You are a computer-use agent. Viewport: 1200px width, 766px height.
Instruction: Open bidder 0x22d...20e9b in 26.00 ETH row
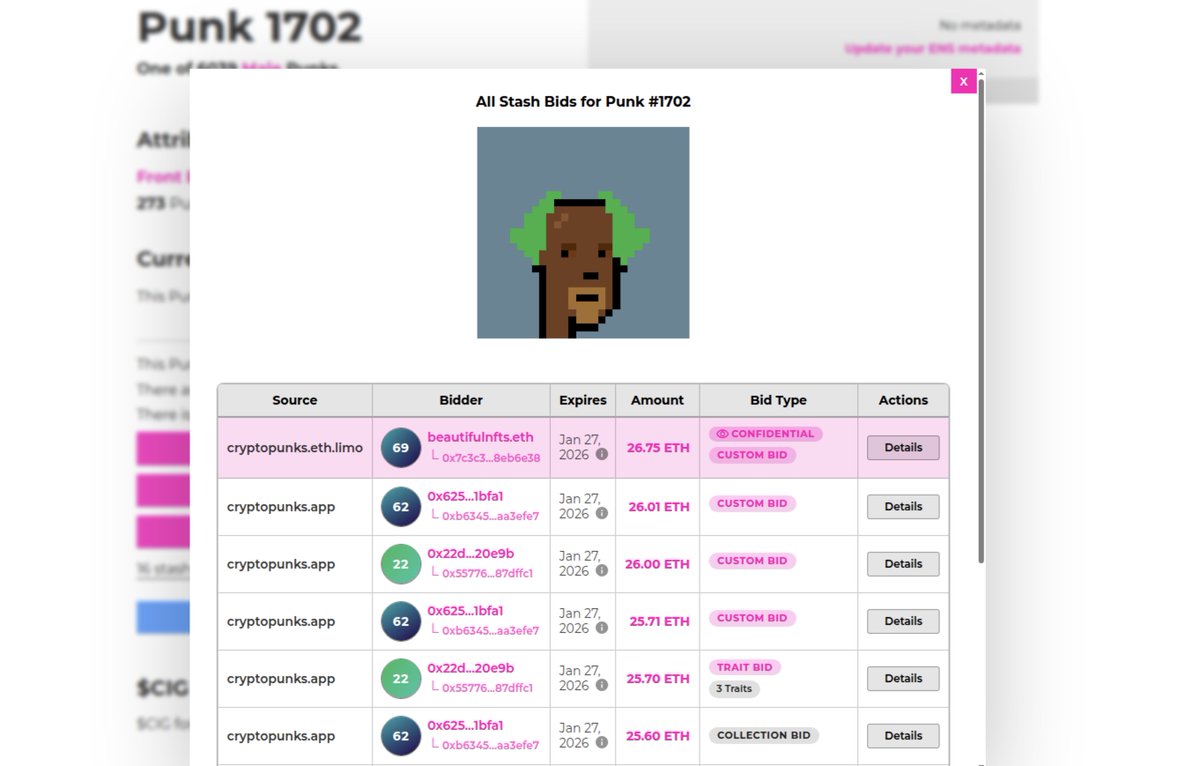(x=470, y=553)
